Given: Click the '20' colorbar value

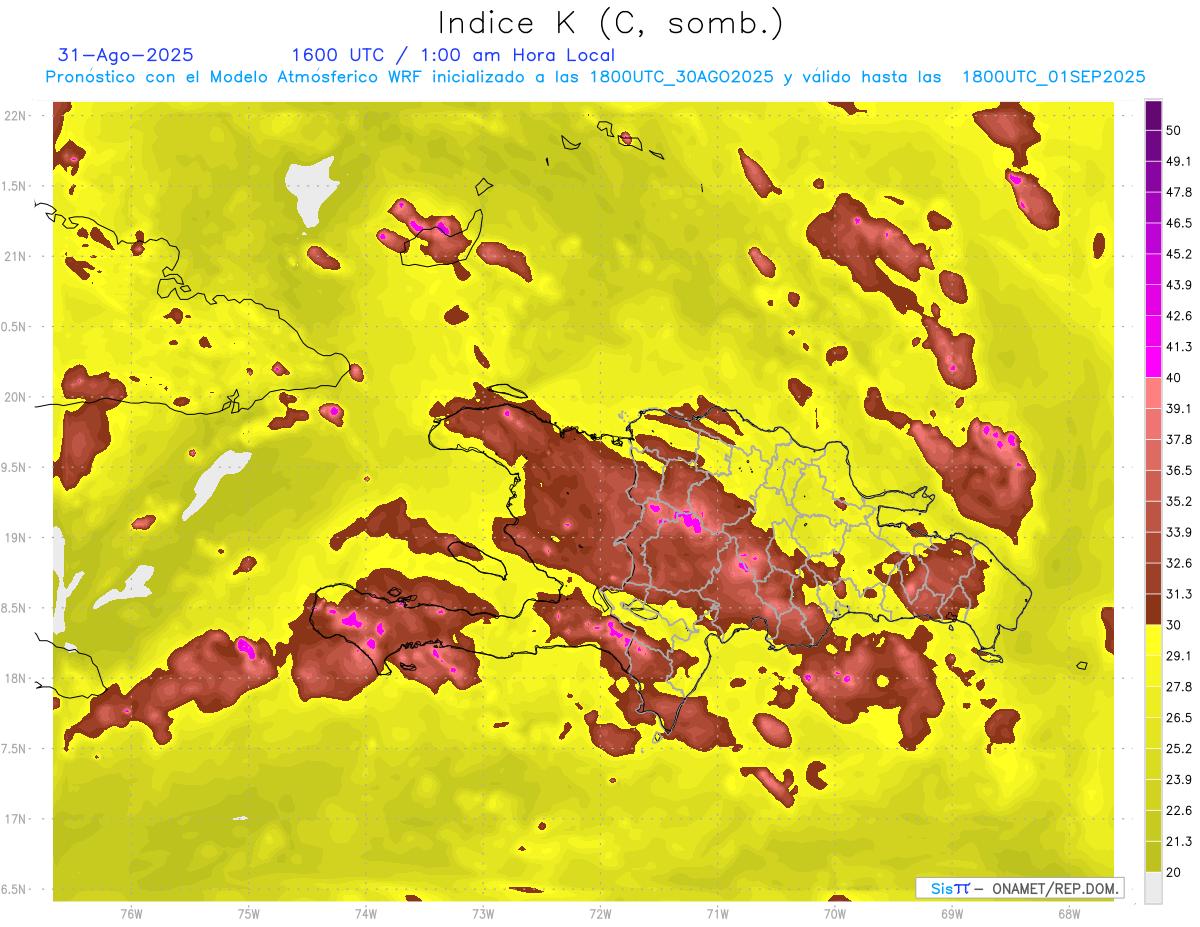Looking at the screenshot, I should (1174, 873).
